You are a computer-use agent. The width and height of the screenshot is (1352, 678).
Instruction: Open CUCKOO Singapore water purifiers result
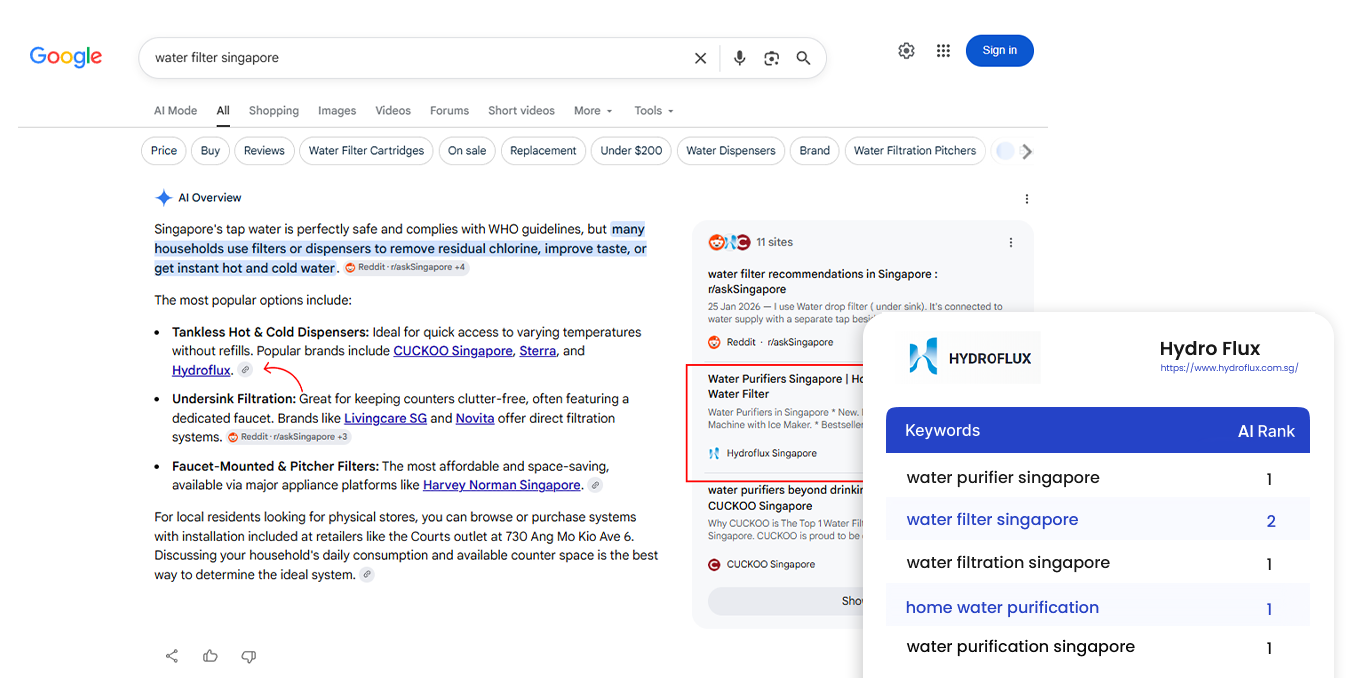785,498
